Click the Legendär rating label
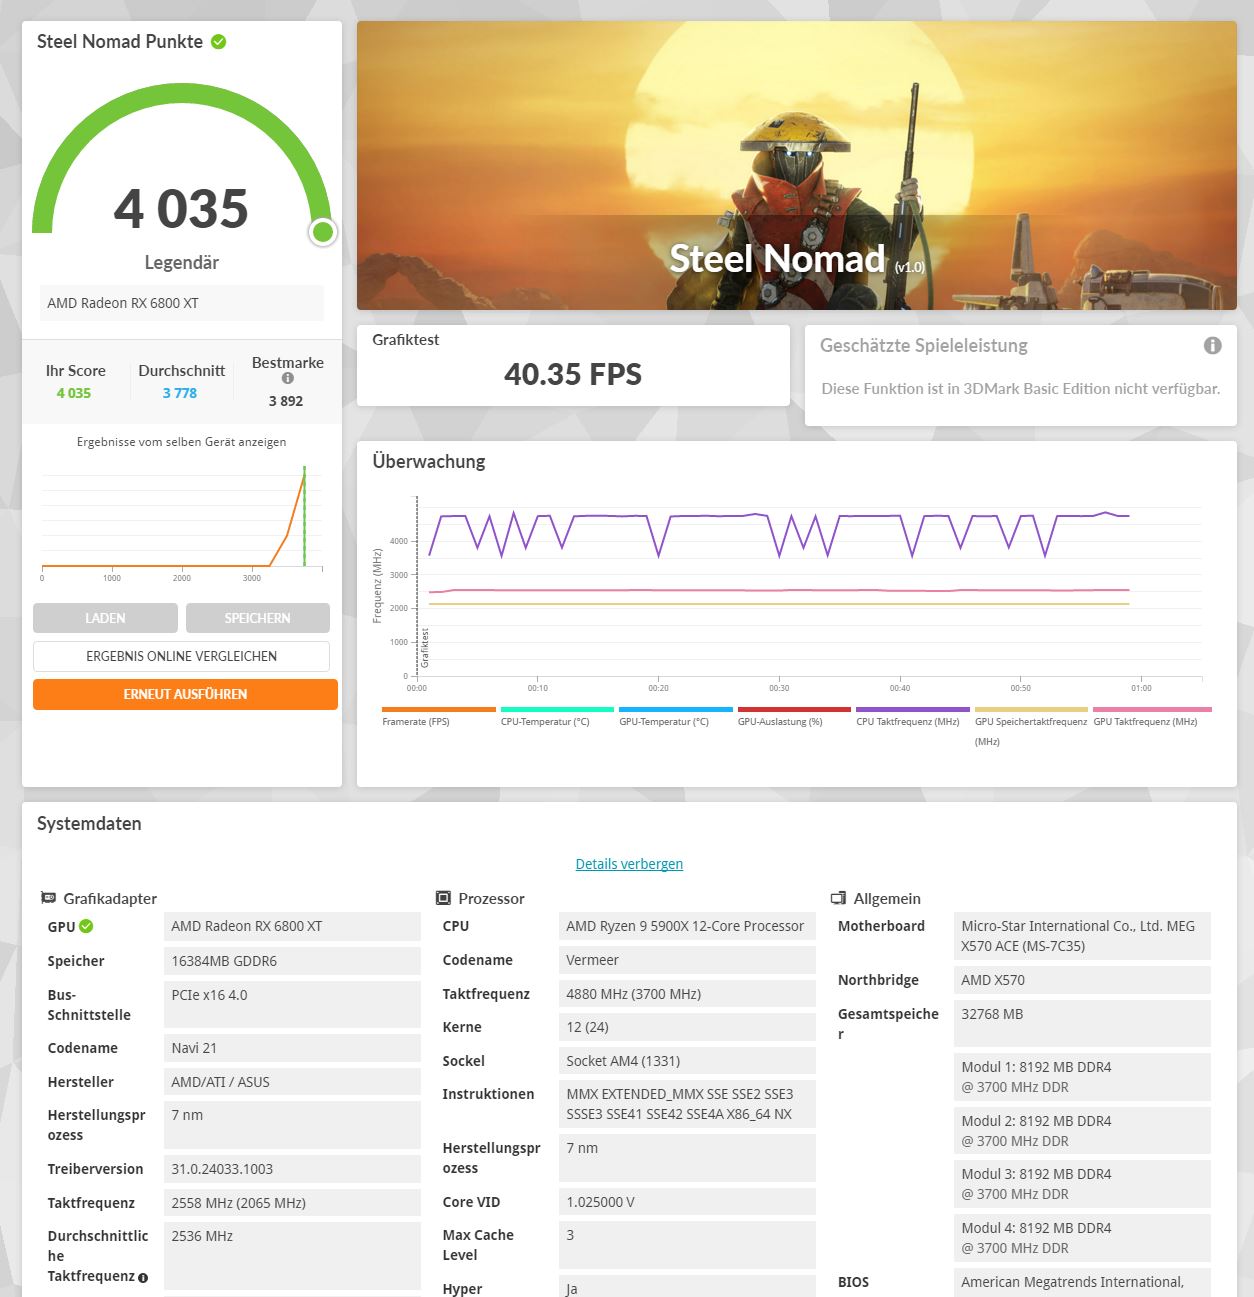The width and height of the screenshot is (1254, 1297). (181, 263)
